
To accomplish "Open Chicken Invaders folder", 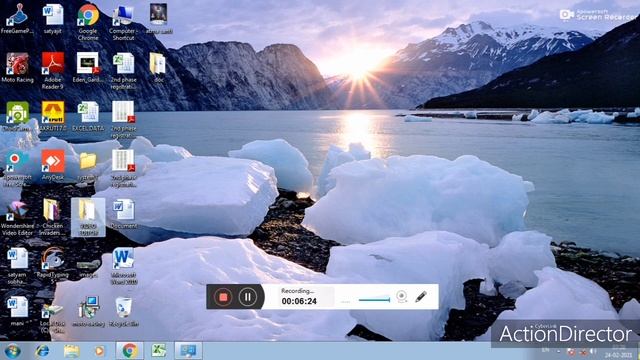I will pyautogui.click(x=53, y=217).
